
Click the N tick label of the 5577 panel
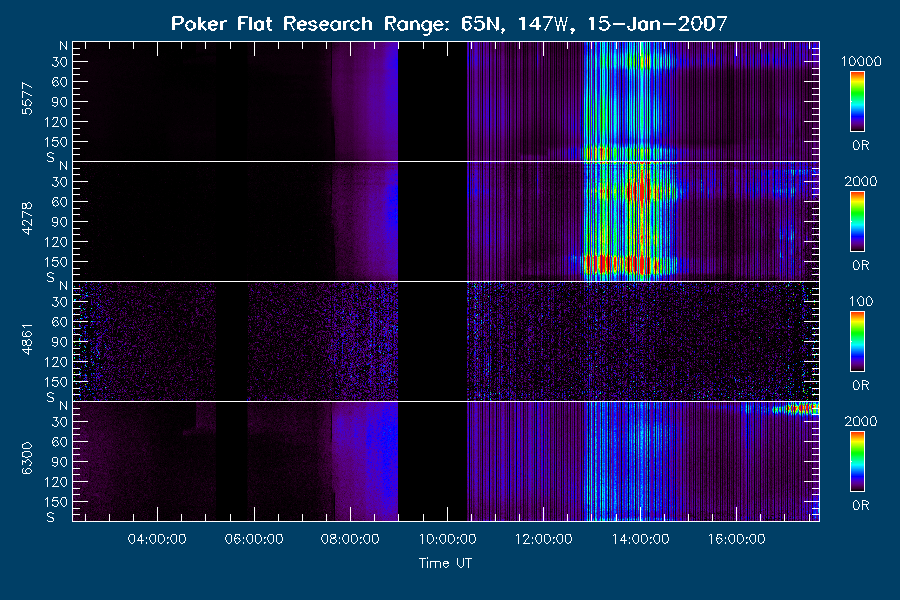click(x=63, y=46)
